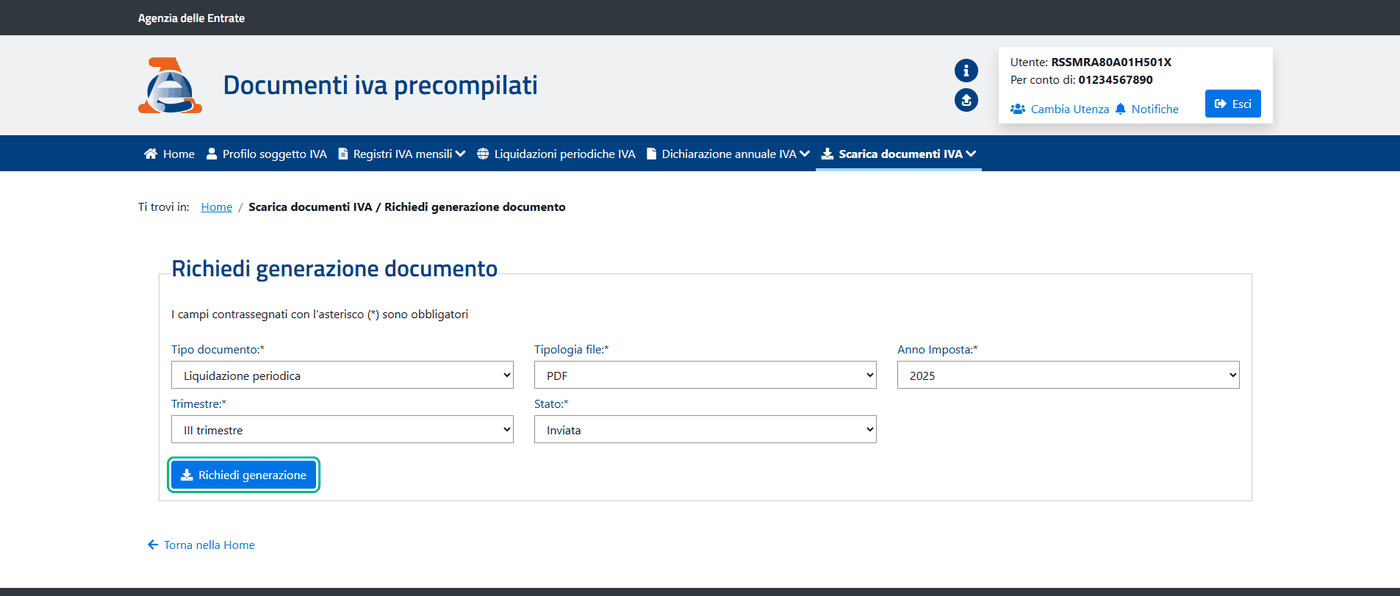Click the Agenzia delle Entrate logo

coord(170,86)
